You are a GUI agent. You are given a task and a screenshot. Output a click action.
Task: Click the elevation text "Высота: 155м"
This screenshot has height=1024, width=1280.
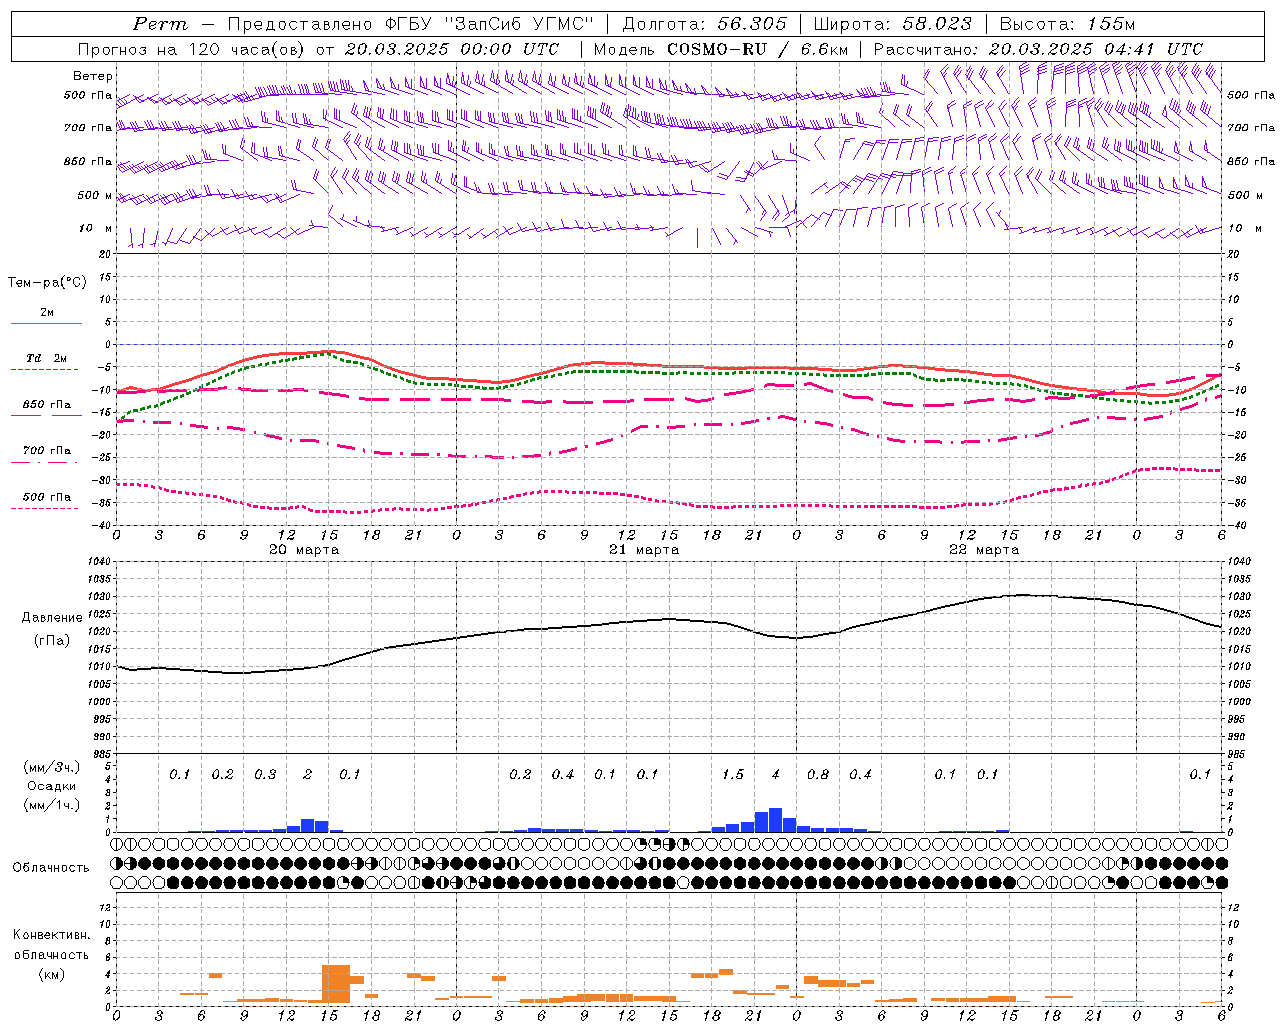coord(1068,24)
